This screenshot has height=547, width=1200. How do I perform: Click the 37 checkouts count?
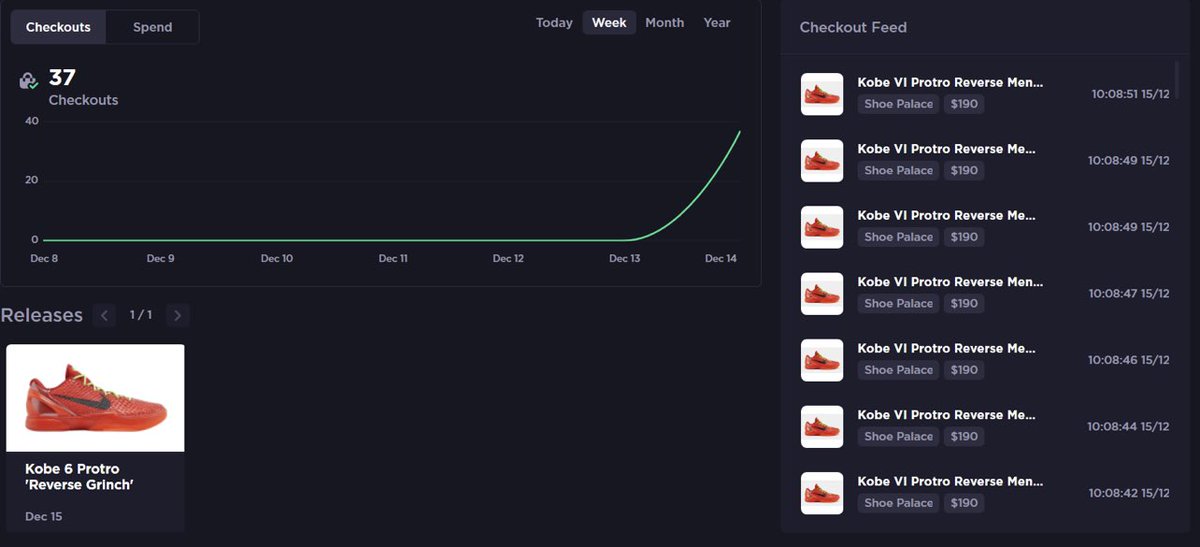62,77
